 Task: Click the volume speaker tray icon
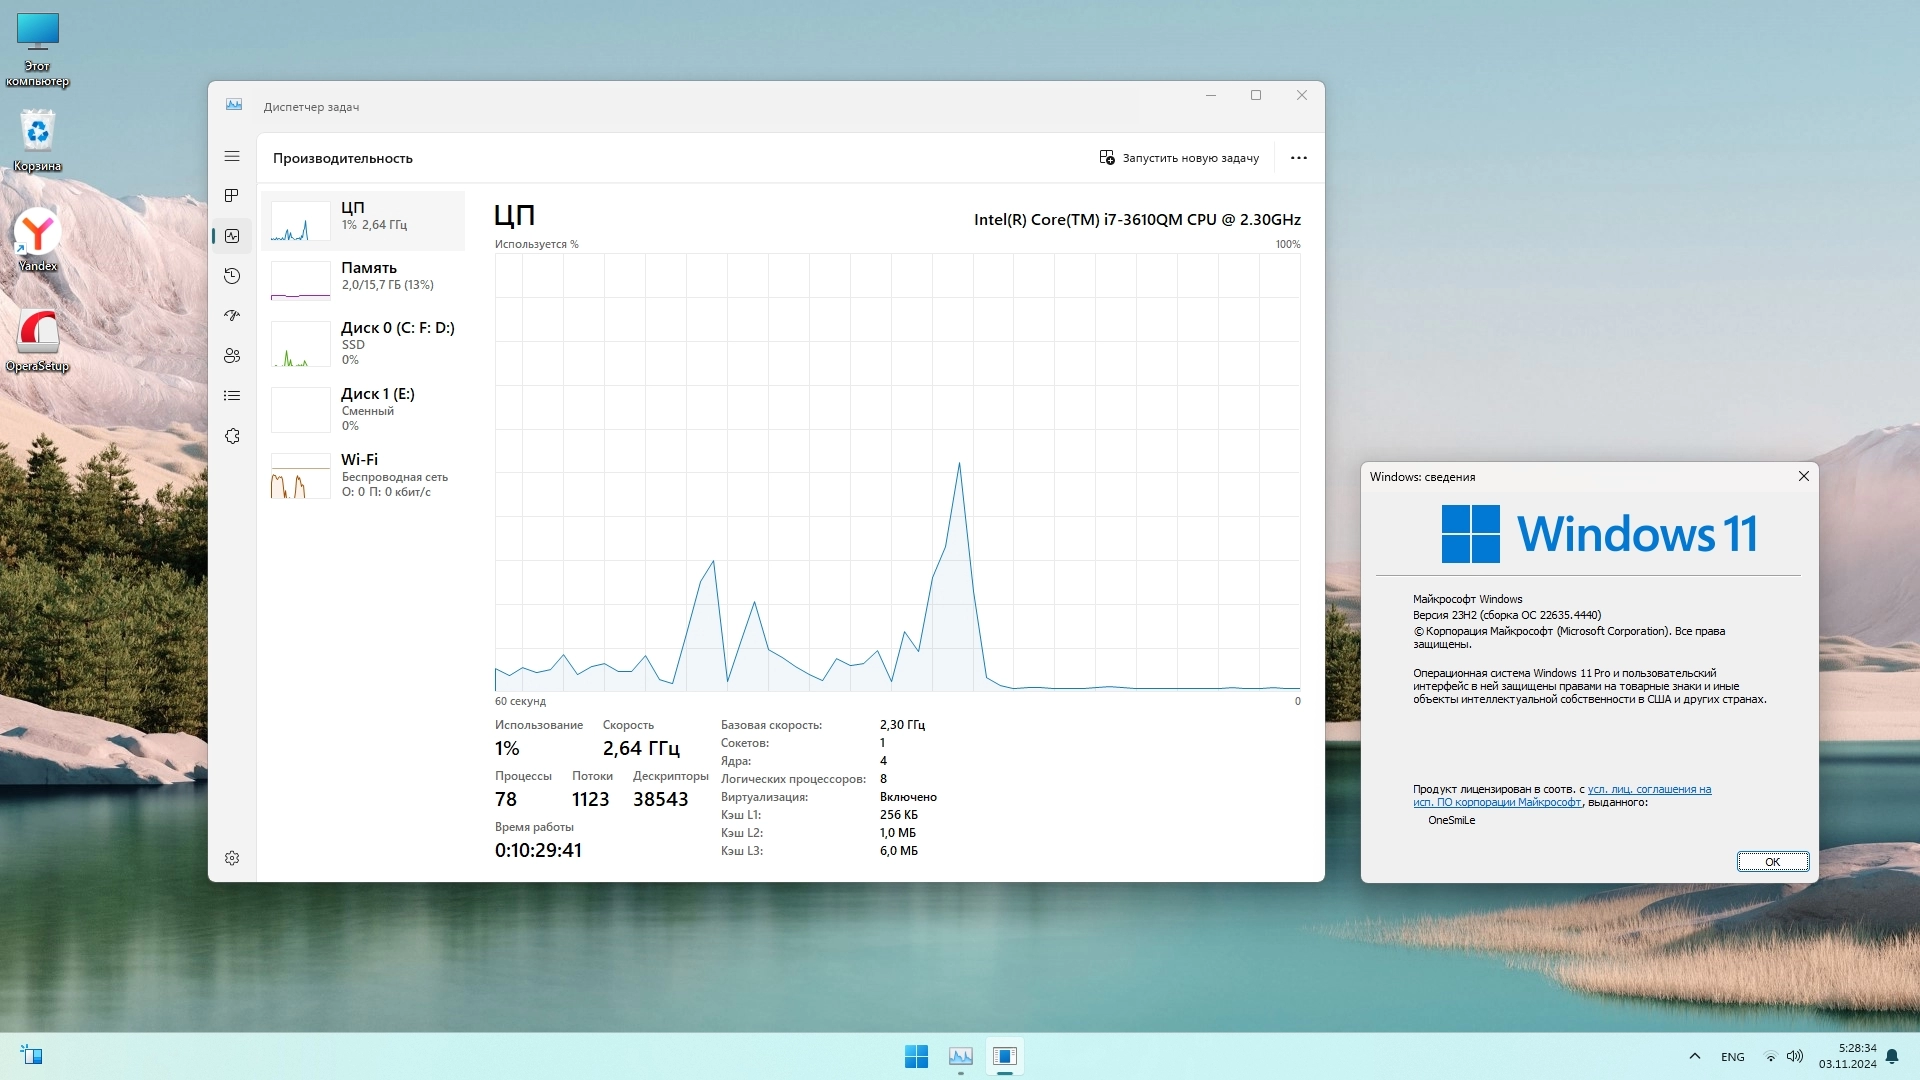tap(1795, 1056)
